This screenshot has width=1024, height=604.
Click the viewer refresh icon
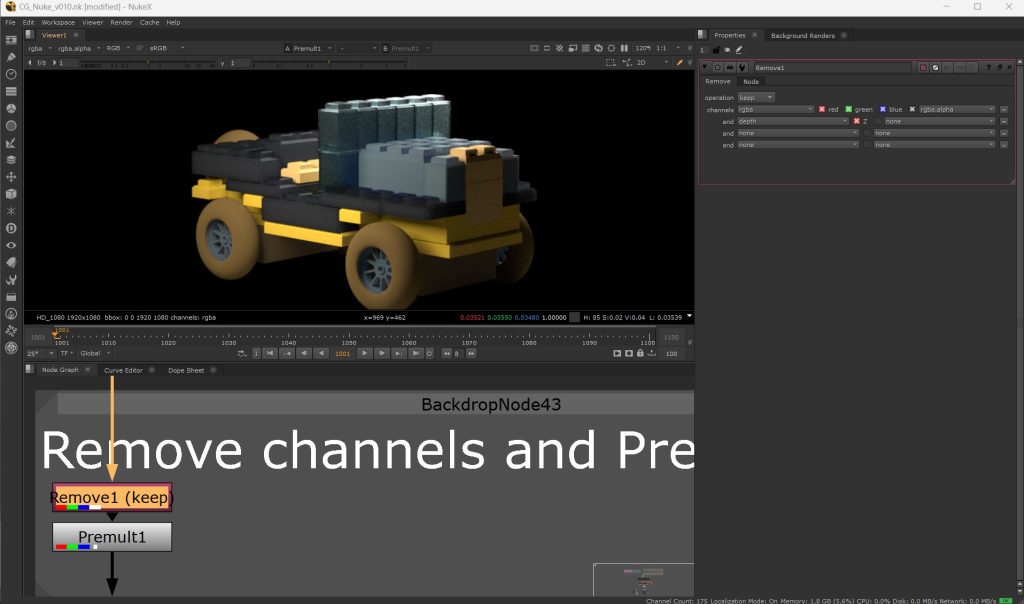pos(598,48)
